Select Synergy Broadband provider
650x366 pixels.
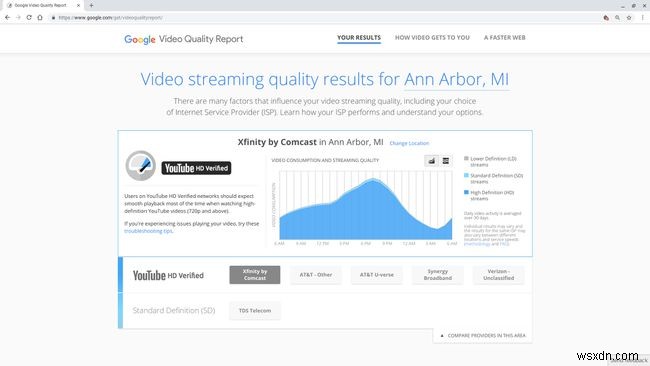(x=437, y=275)
